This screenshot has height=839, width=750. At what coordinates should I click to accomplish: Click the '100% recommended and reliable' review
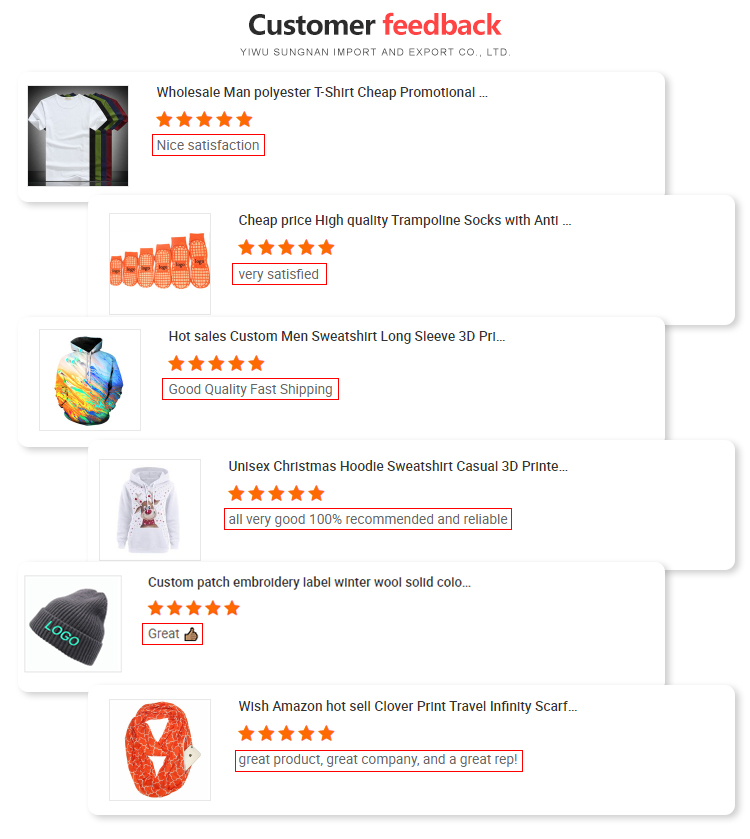pos(368,519)
